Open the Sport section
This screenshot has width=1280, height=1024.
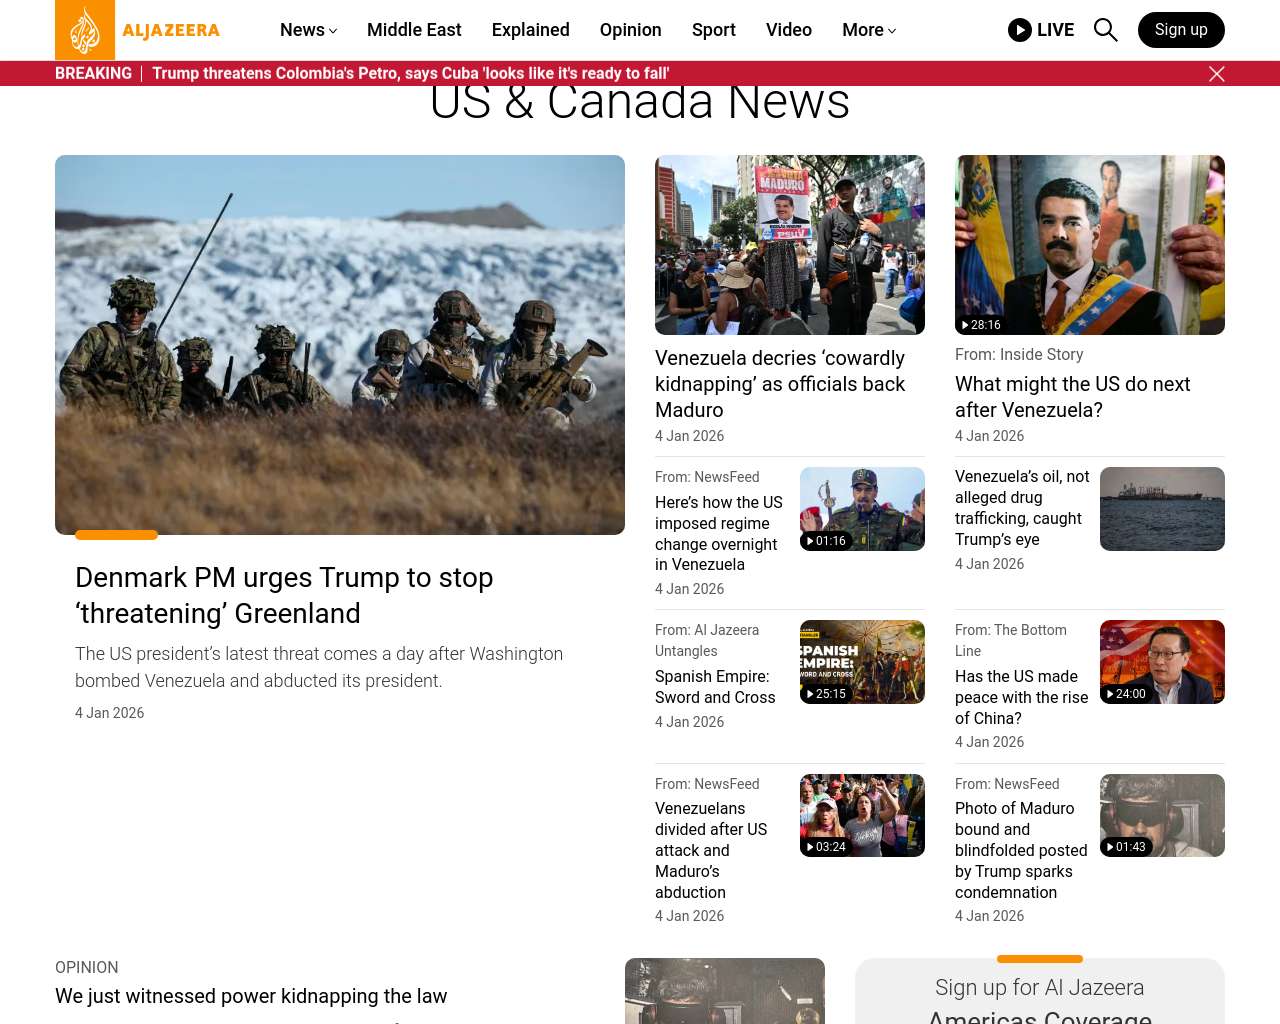714,30
